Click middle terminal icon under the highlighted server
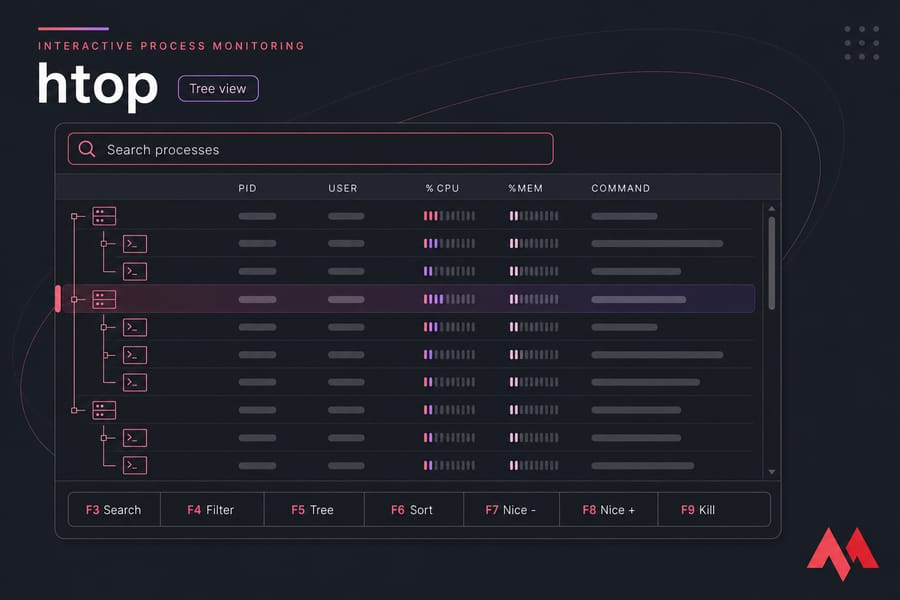 point(135,355)
